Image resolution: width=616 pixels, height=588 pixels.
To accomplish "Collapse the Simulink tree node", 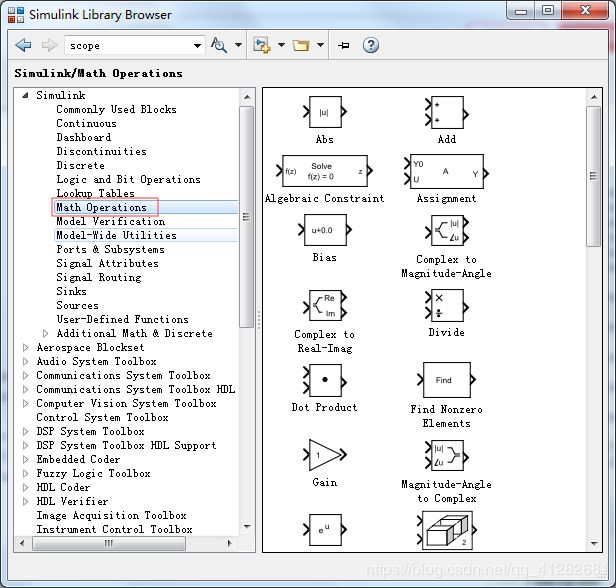I will (x=25, y=95).
